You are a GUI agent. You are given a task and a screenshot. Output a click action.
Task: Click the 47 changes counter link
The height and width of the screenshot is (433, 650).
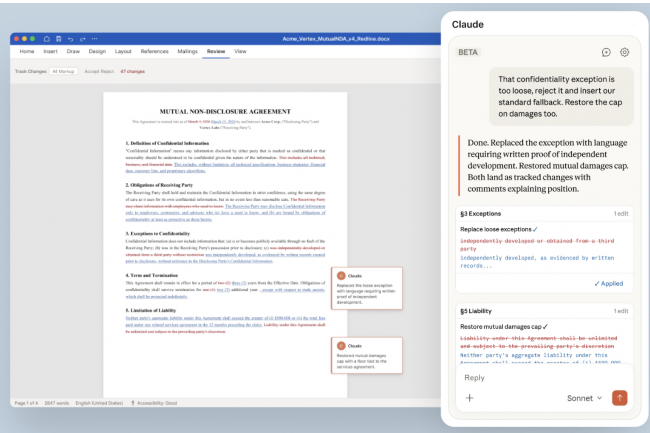pyautogui.click(x=132, y=72)
